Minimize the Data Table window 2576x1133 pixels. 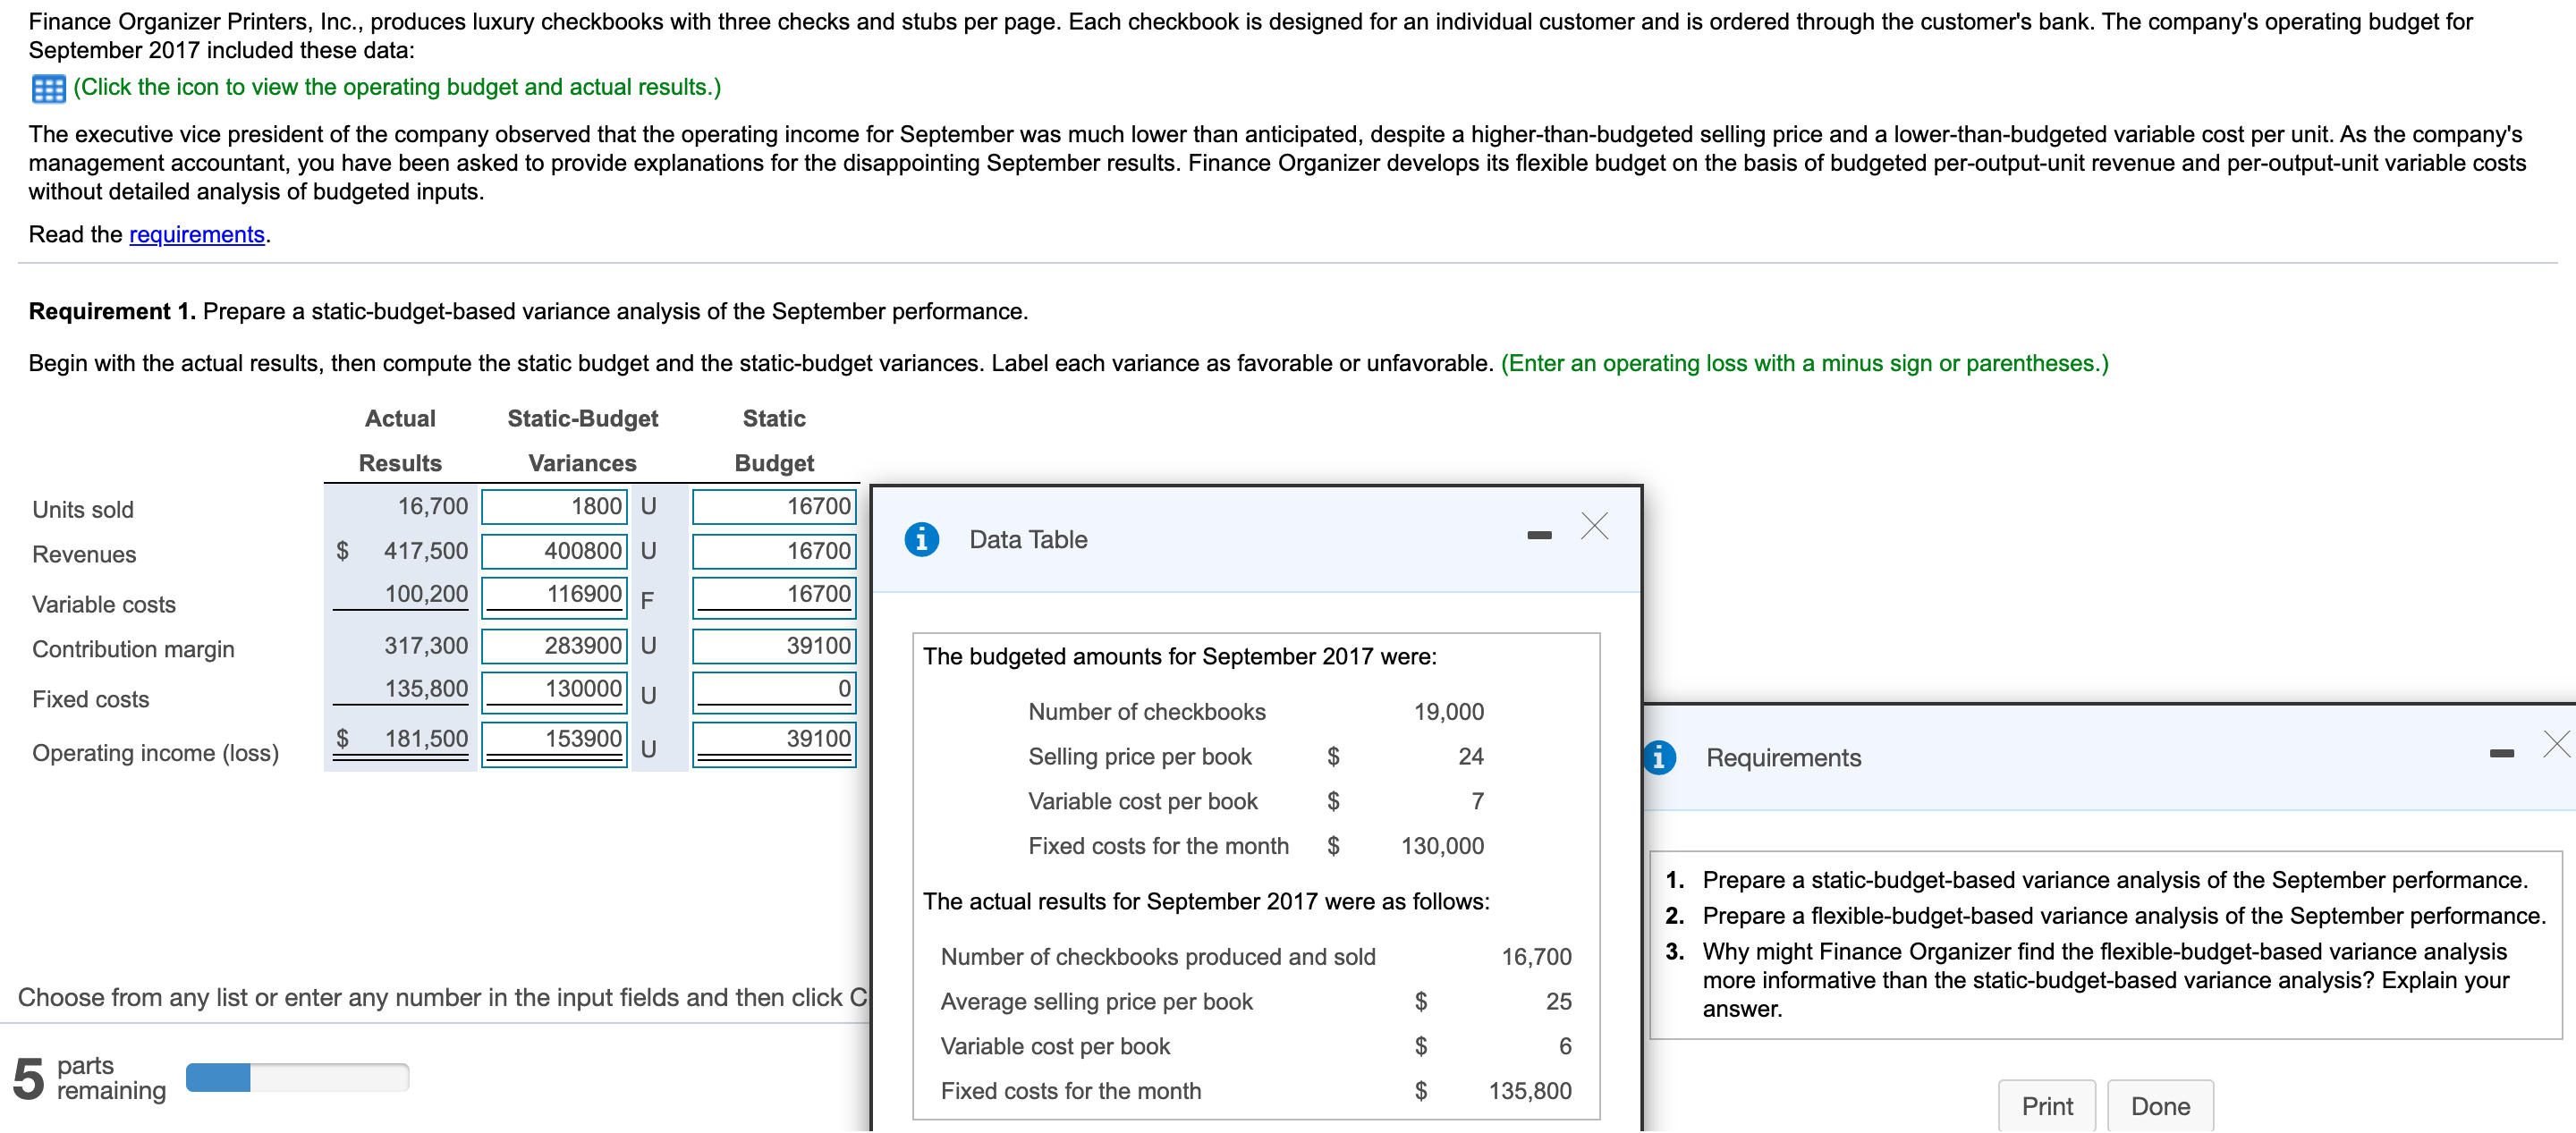tap(1538, 533)
